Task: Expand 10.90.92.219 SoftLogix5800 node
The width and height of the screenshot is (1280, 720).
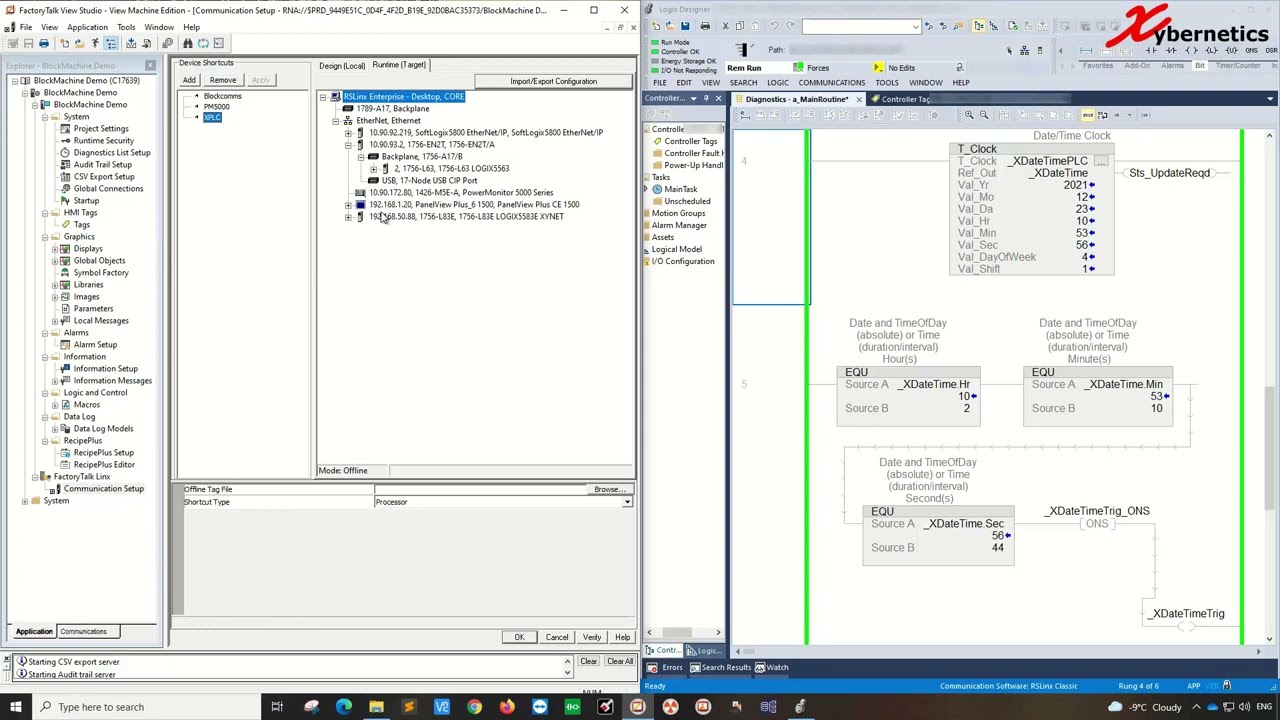Action: click(x=348, y=133)
